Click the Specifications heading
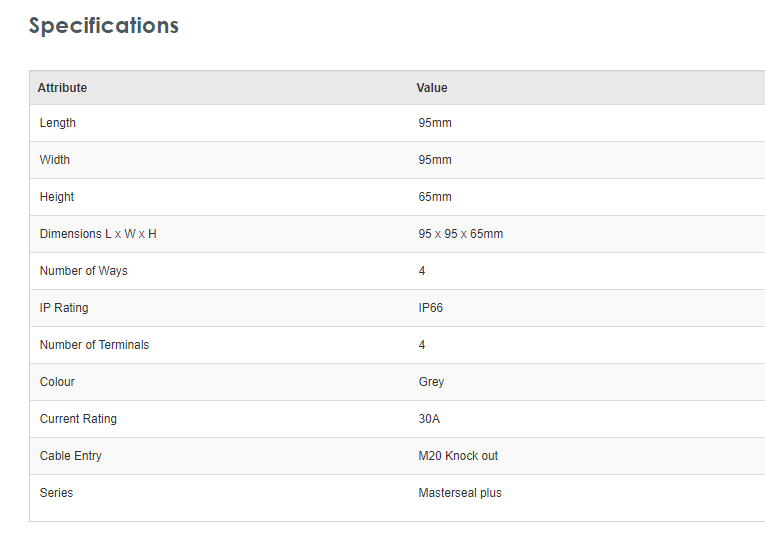This screenshot has height=549, width=765. point(103,26)
